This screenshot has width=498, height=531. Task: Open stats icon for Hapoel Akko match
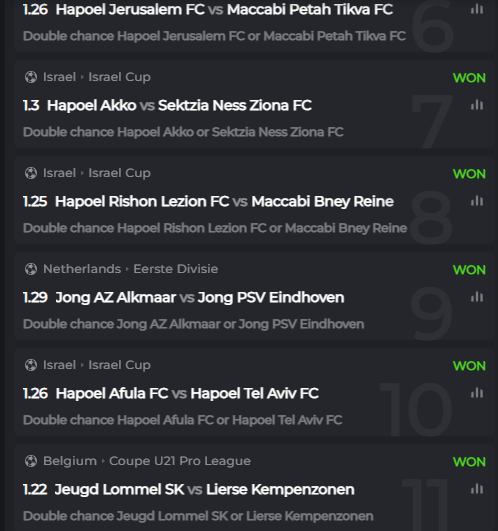477,105
